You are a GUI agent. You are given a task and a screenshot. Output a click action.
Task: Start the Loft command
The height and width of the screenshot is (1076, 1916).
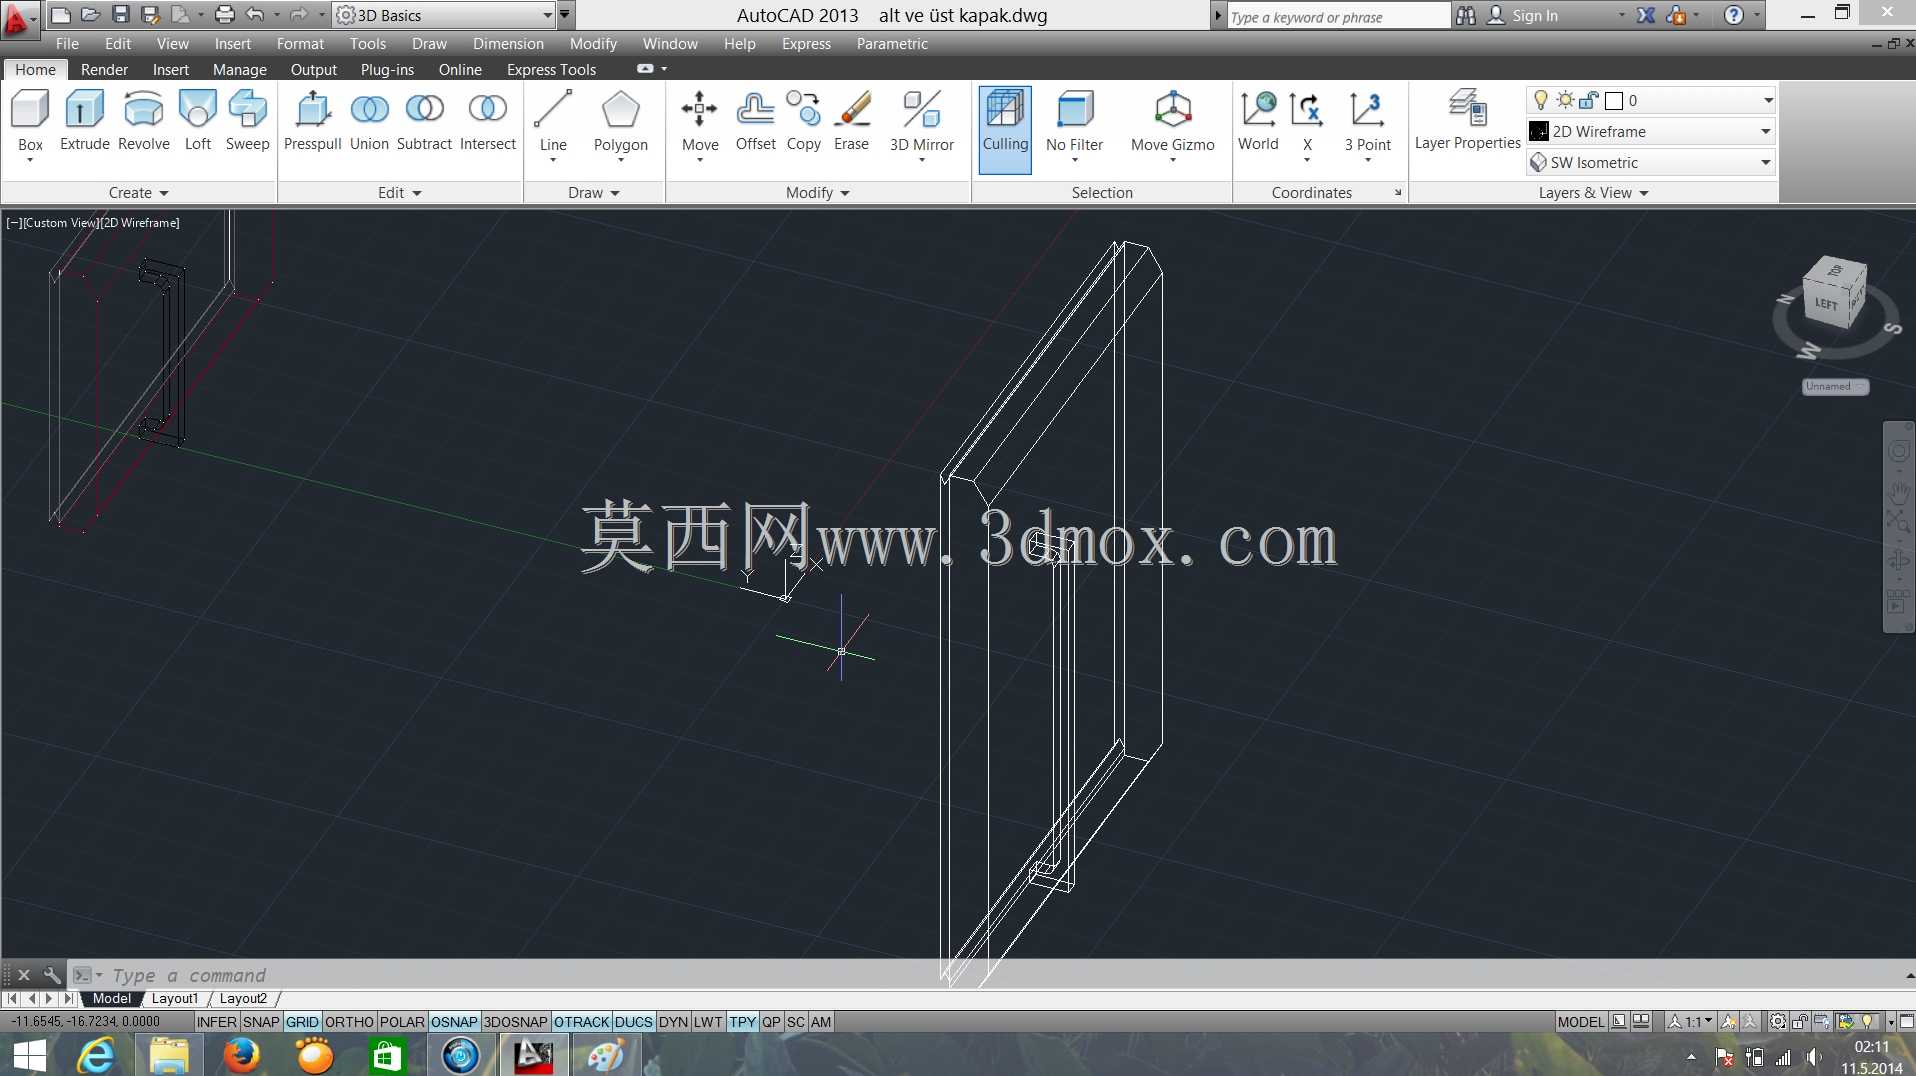(x=198, y=122)
